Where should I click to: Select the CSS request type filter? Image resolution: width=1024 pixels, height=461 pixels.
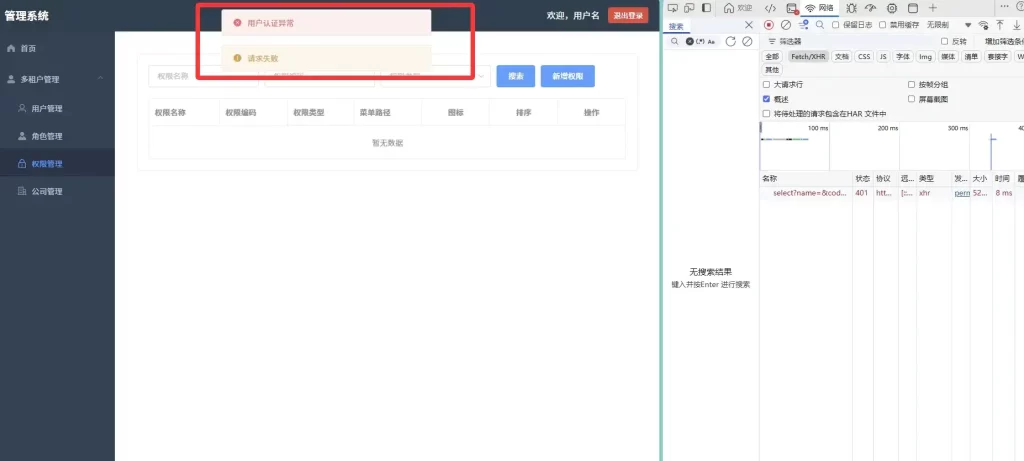[x=864, y=57]
